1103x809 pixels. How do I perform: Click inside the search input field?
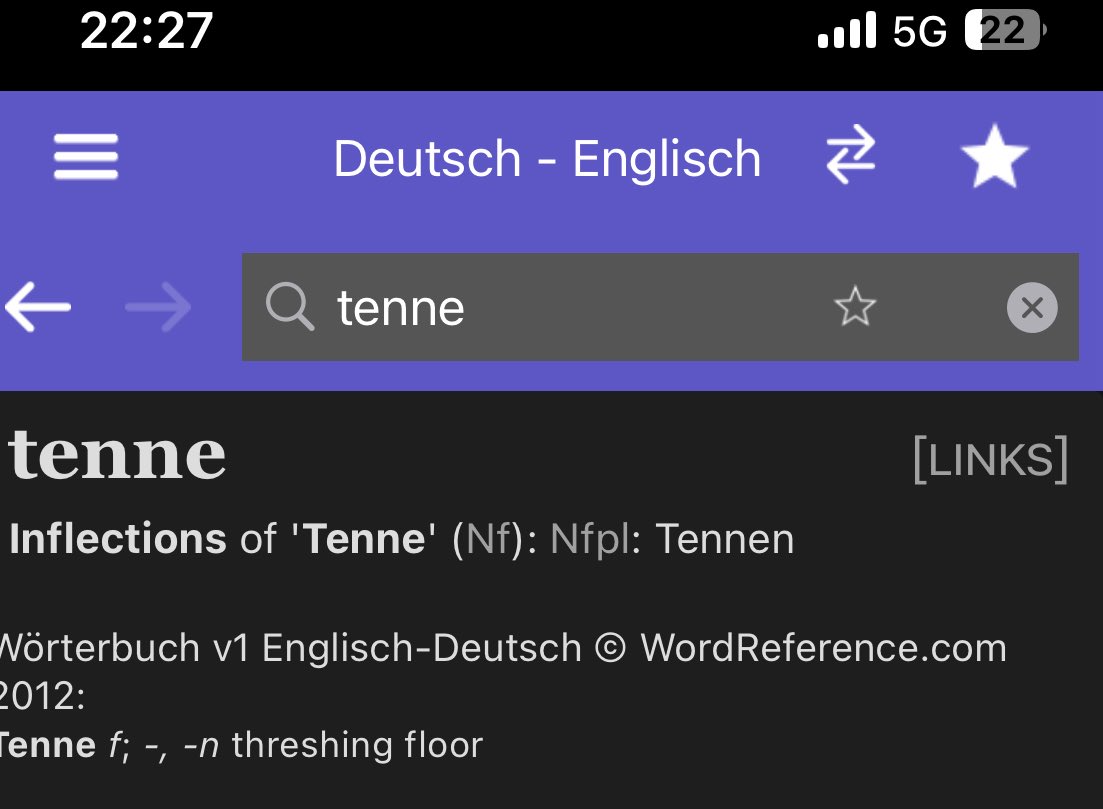(x=500, y=307)
